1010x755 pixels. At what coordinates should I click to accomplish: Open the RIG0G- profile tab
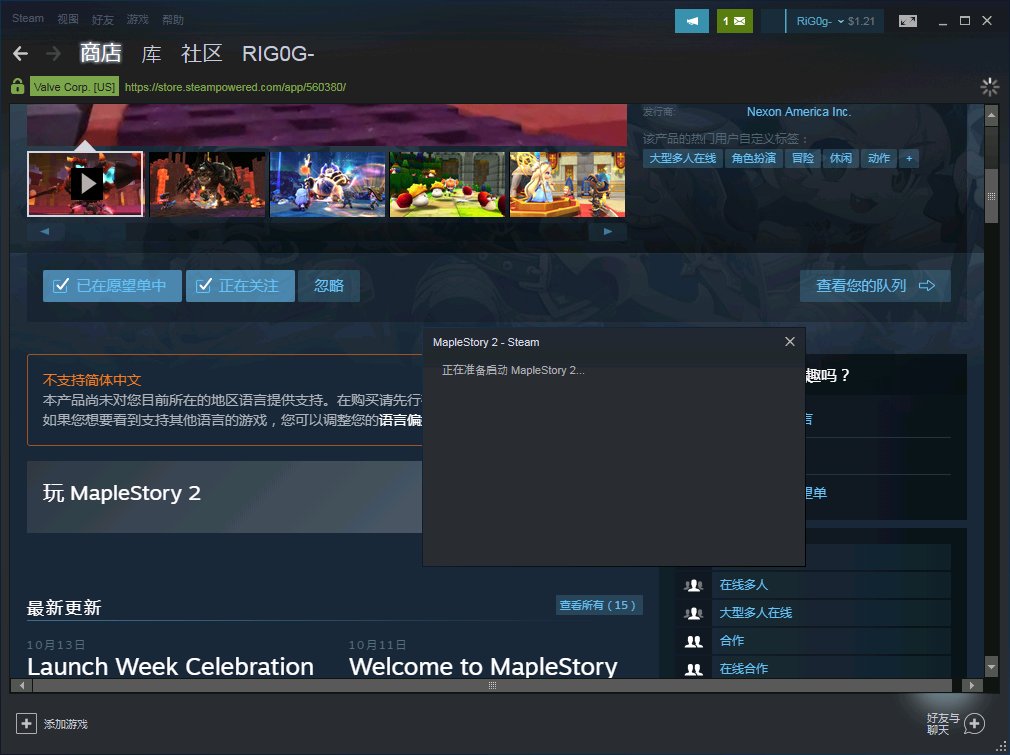coord(278,53)
